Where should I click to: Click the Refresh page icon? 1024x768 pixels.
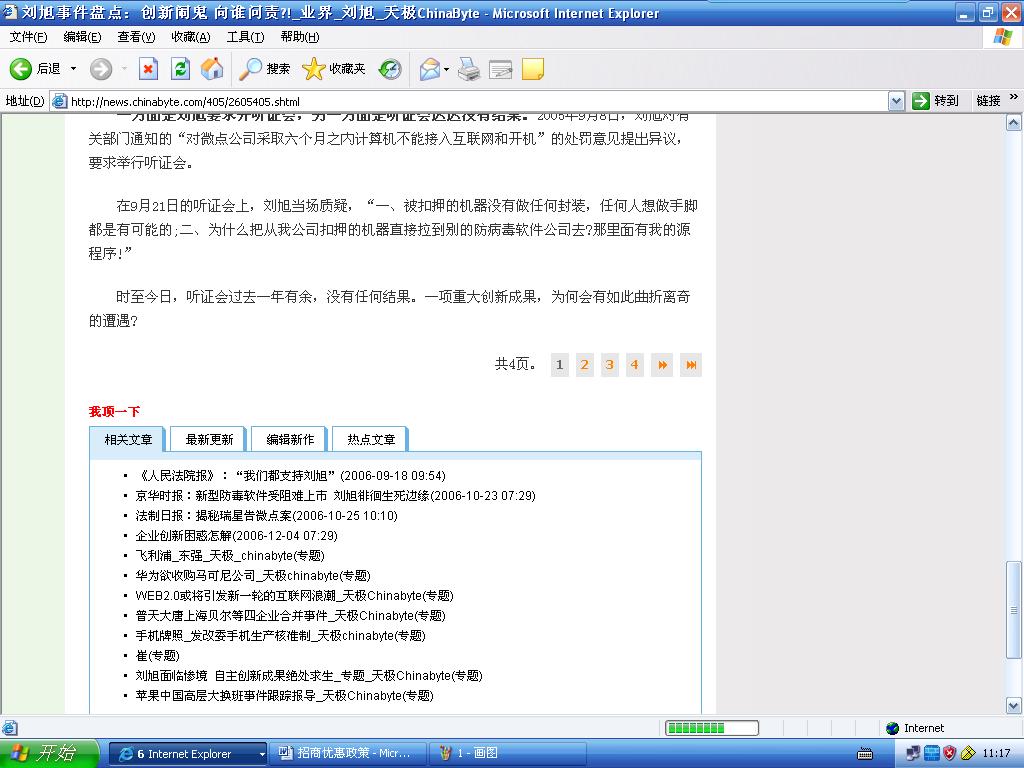(180, 69)
